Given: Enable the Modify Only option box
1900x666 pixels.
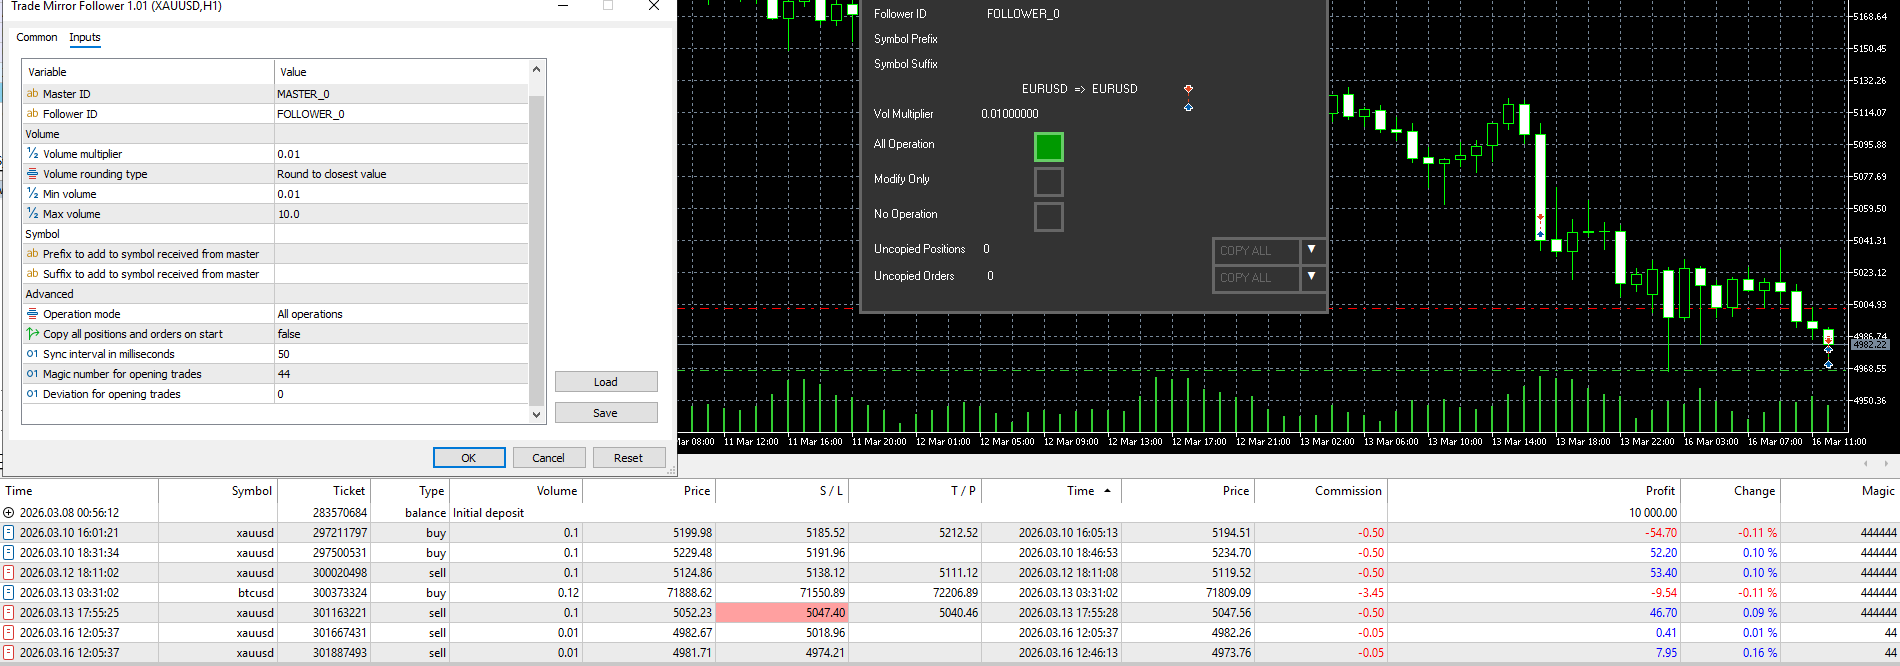Looking at the screenshot, I should (x=1048, y=182).
